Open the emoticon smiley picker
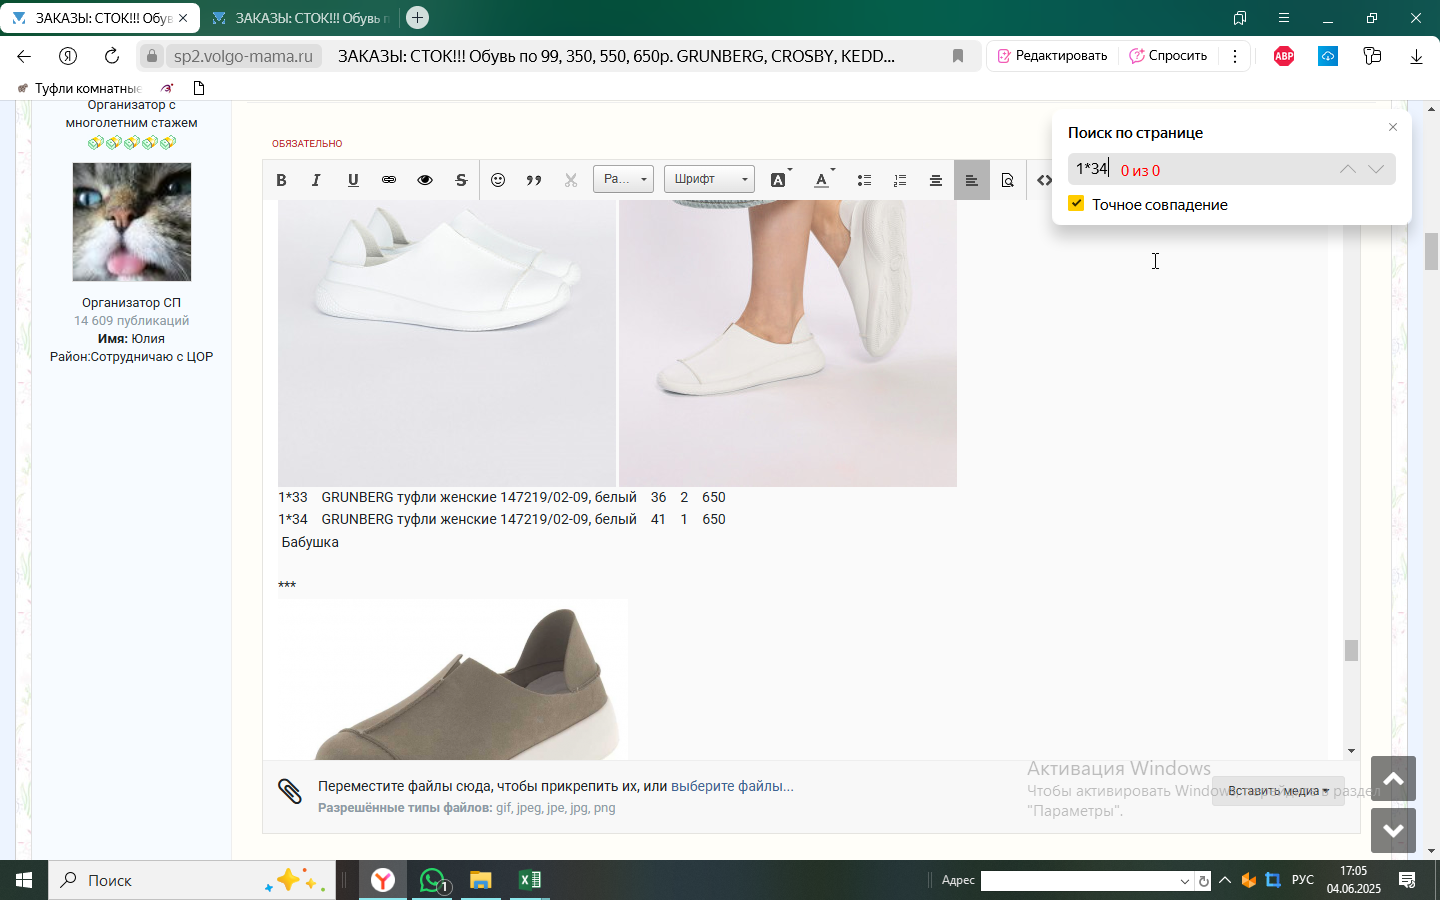1440x900 pixels. tap(498, 180)
